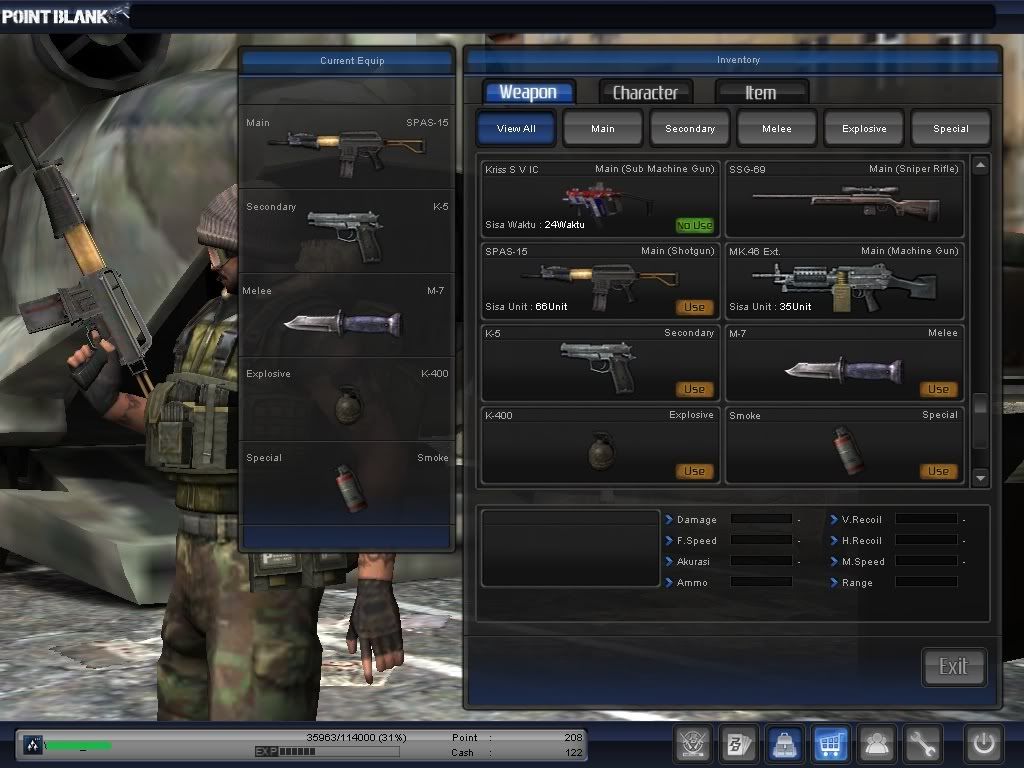
Task: Click the EXP progress bar
Action: click(x=327, y=752)
